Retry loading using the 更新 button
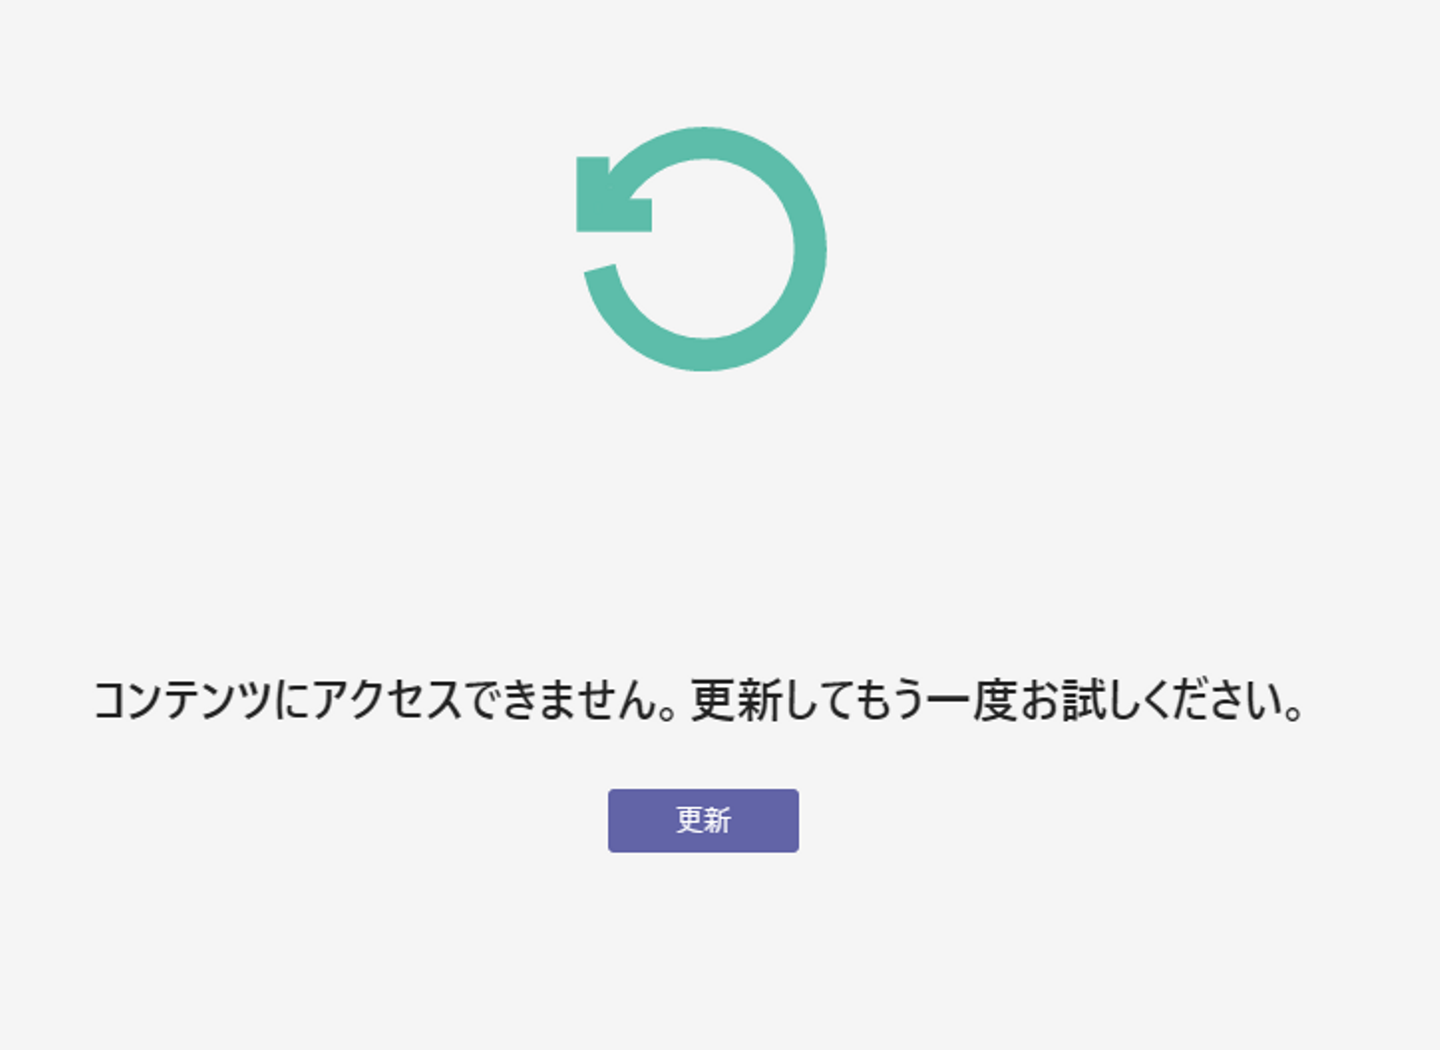The width and height of the screenshot is (1440, 1050). pyautogui.click(x=703, y=820)
